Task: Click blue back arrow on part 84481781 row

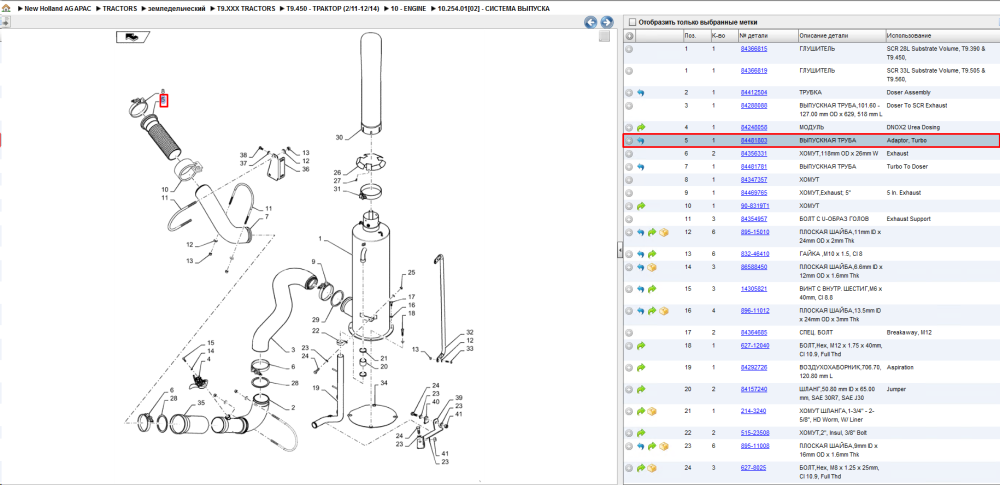Action: 641,167
